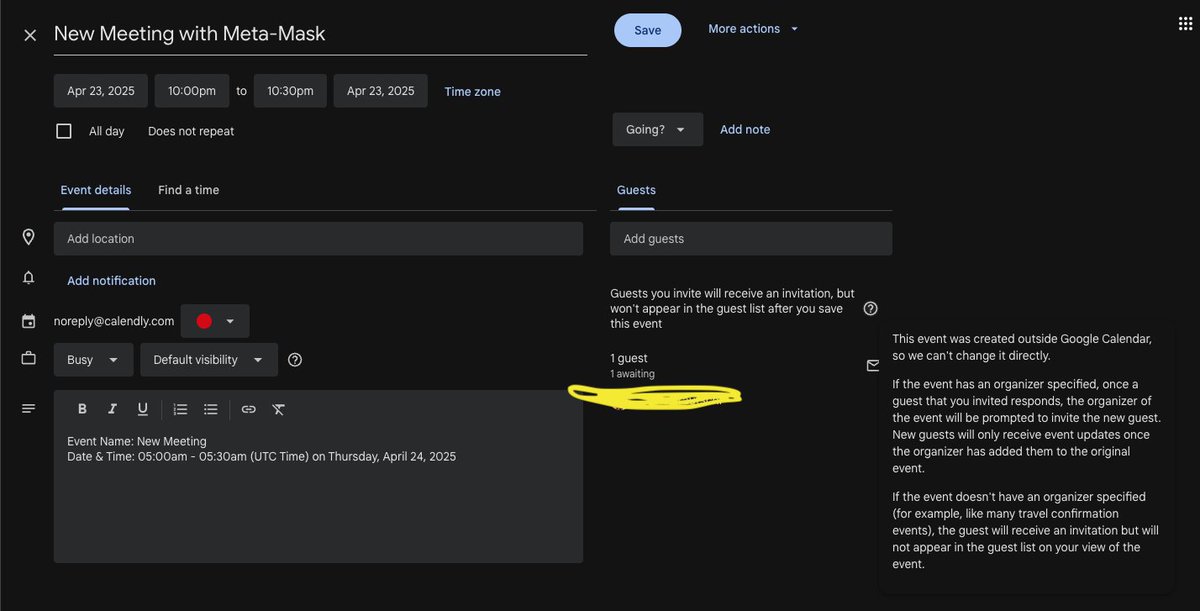The image size is (1200, 611).
Task: Open visibility help question mark icon
Action: 295,360
